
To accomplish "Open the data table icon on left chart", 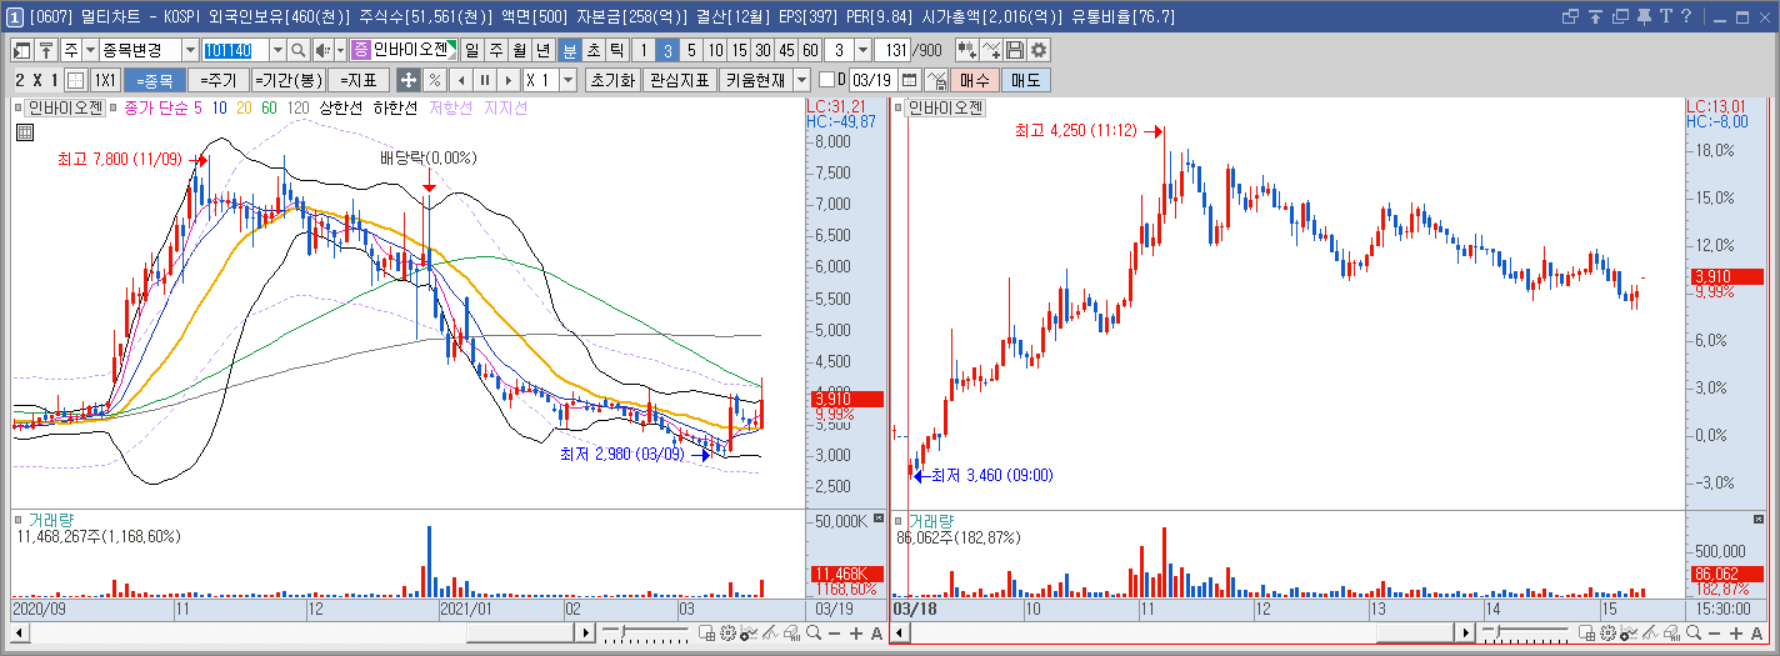I will click(25, 132).
